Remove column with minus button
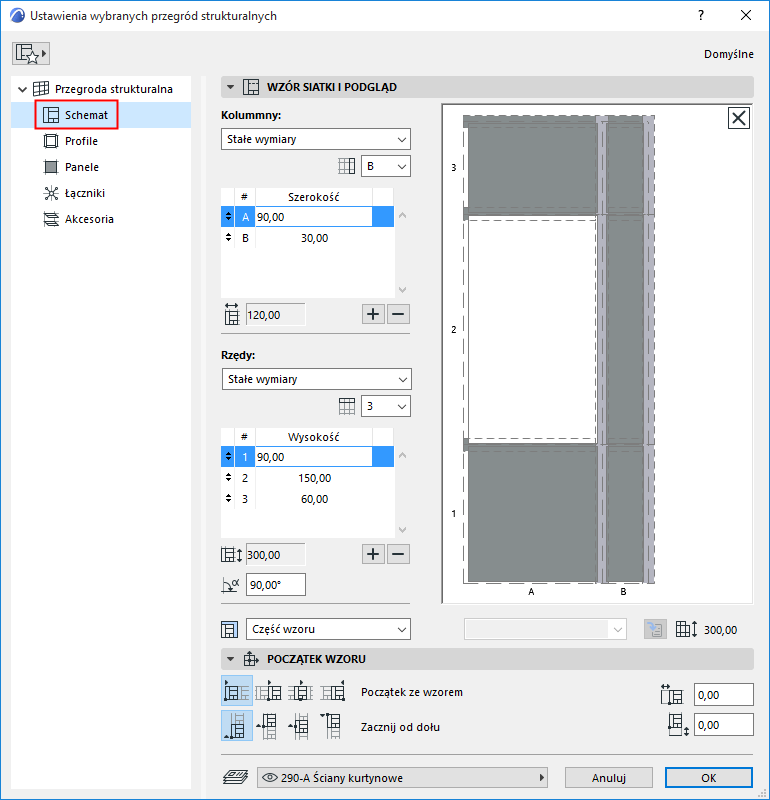 coord(399,314)
